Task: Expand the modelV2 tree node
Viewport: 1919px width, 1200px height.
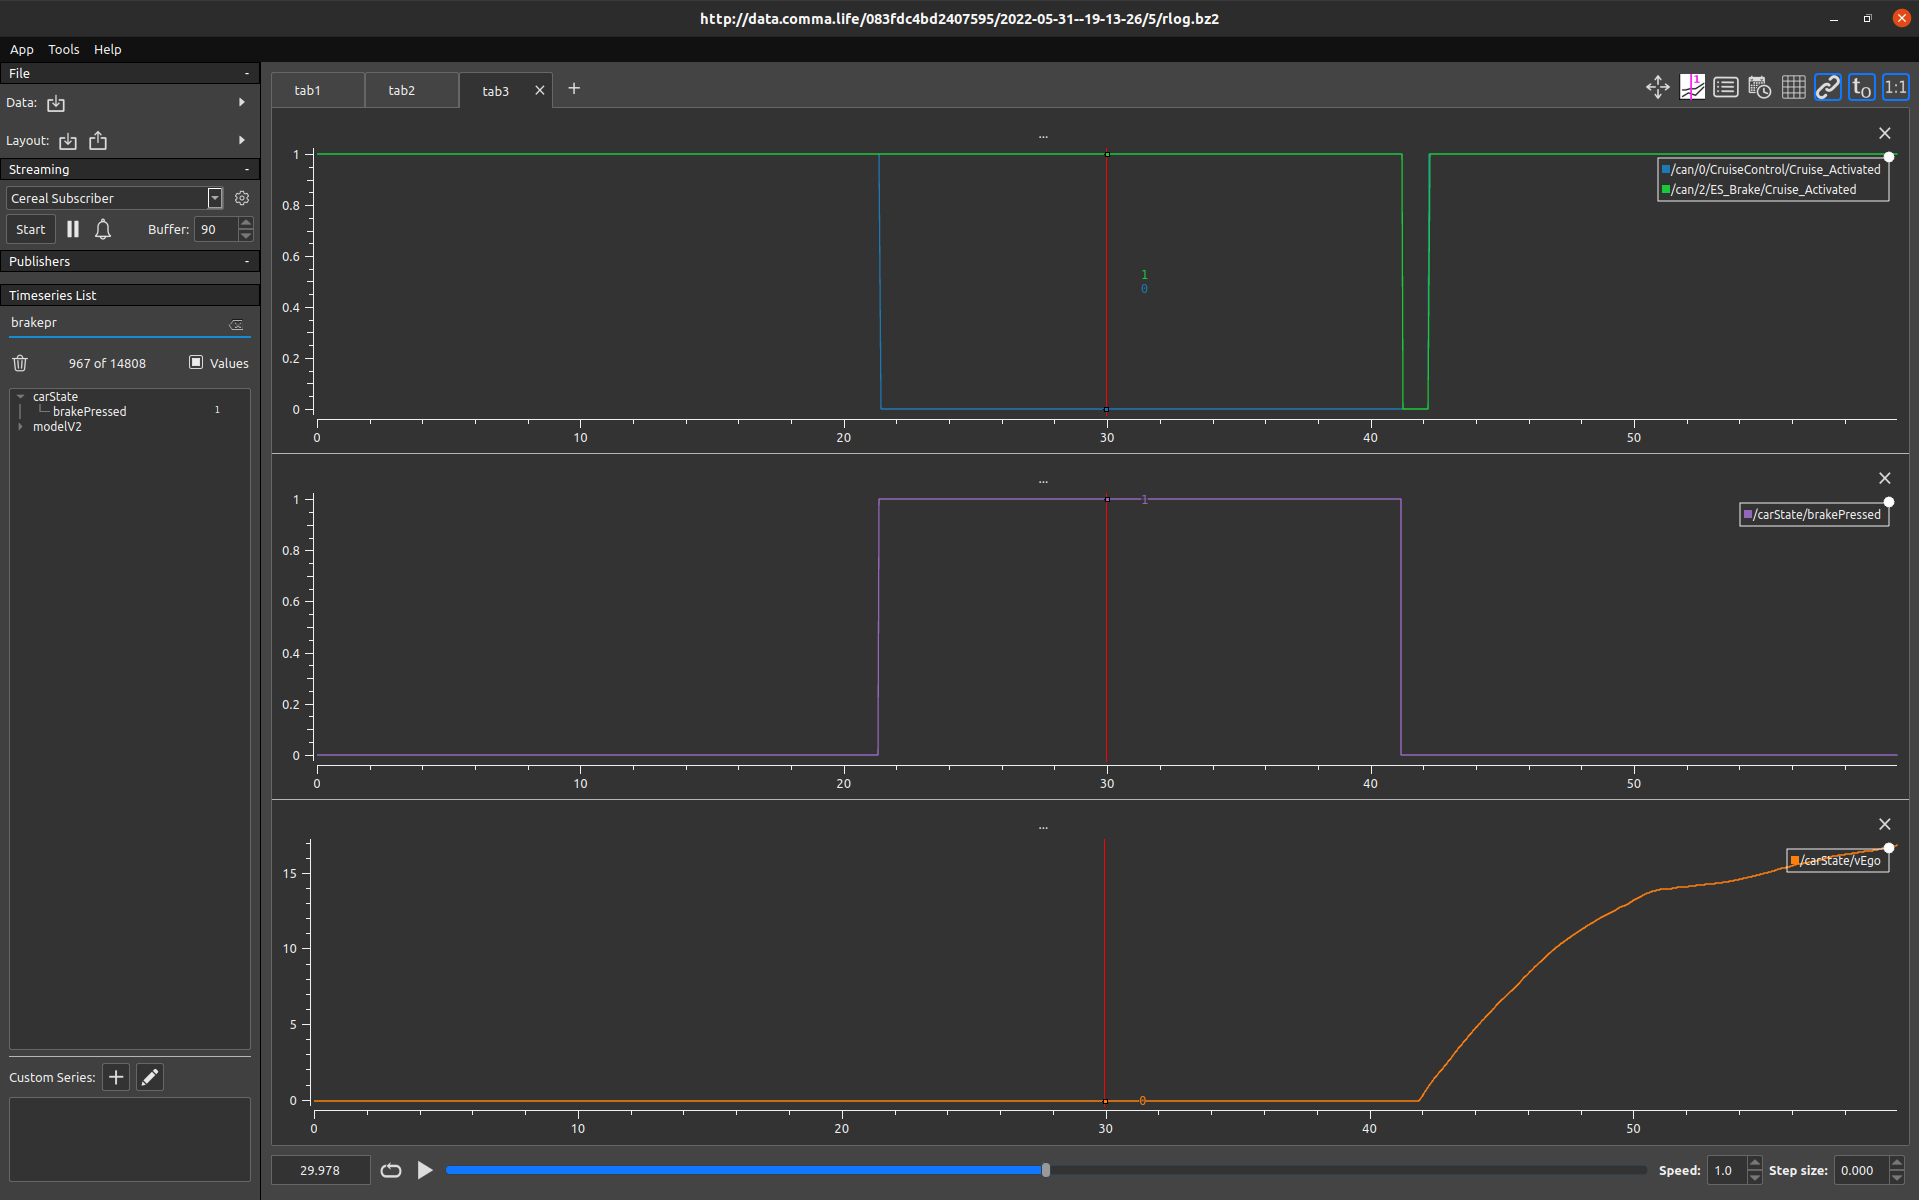Action: click(20, 427)
